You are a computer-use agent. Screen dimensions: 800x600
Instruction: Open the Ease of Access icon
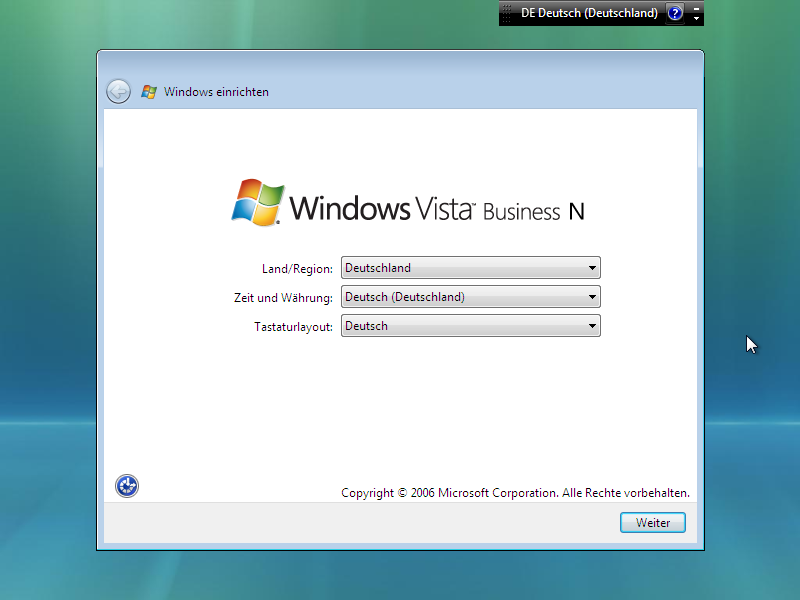(x=127, y=486)
